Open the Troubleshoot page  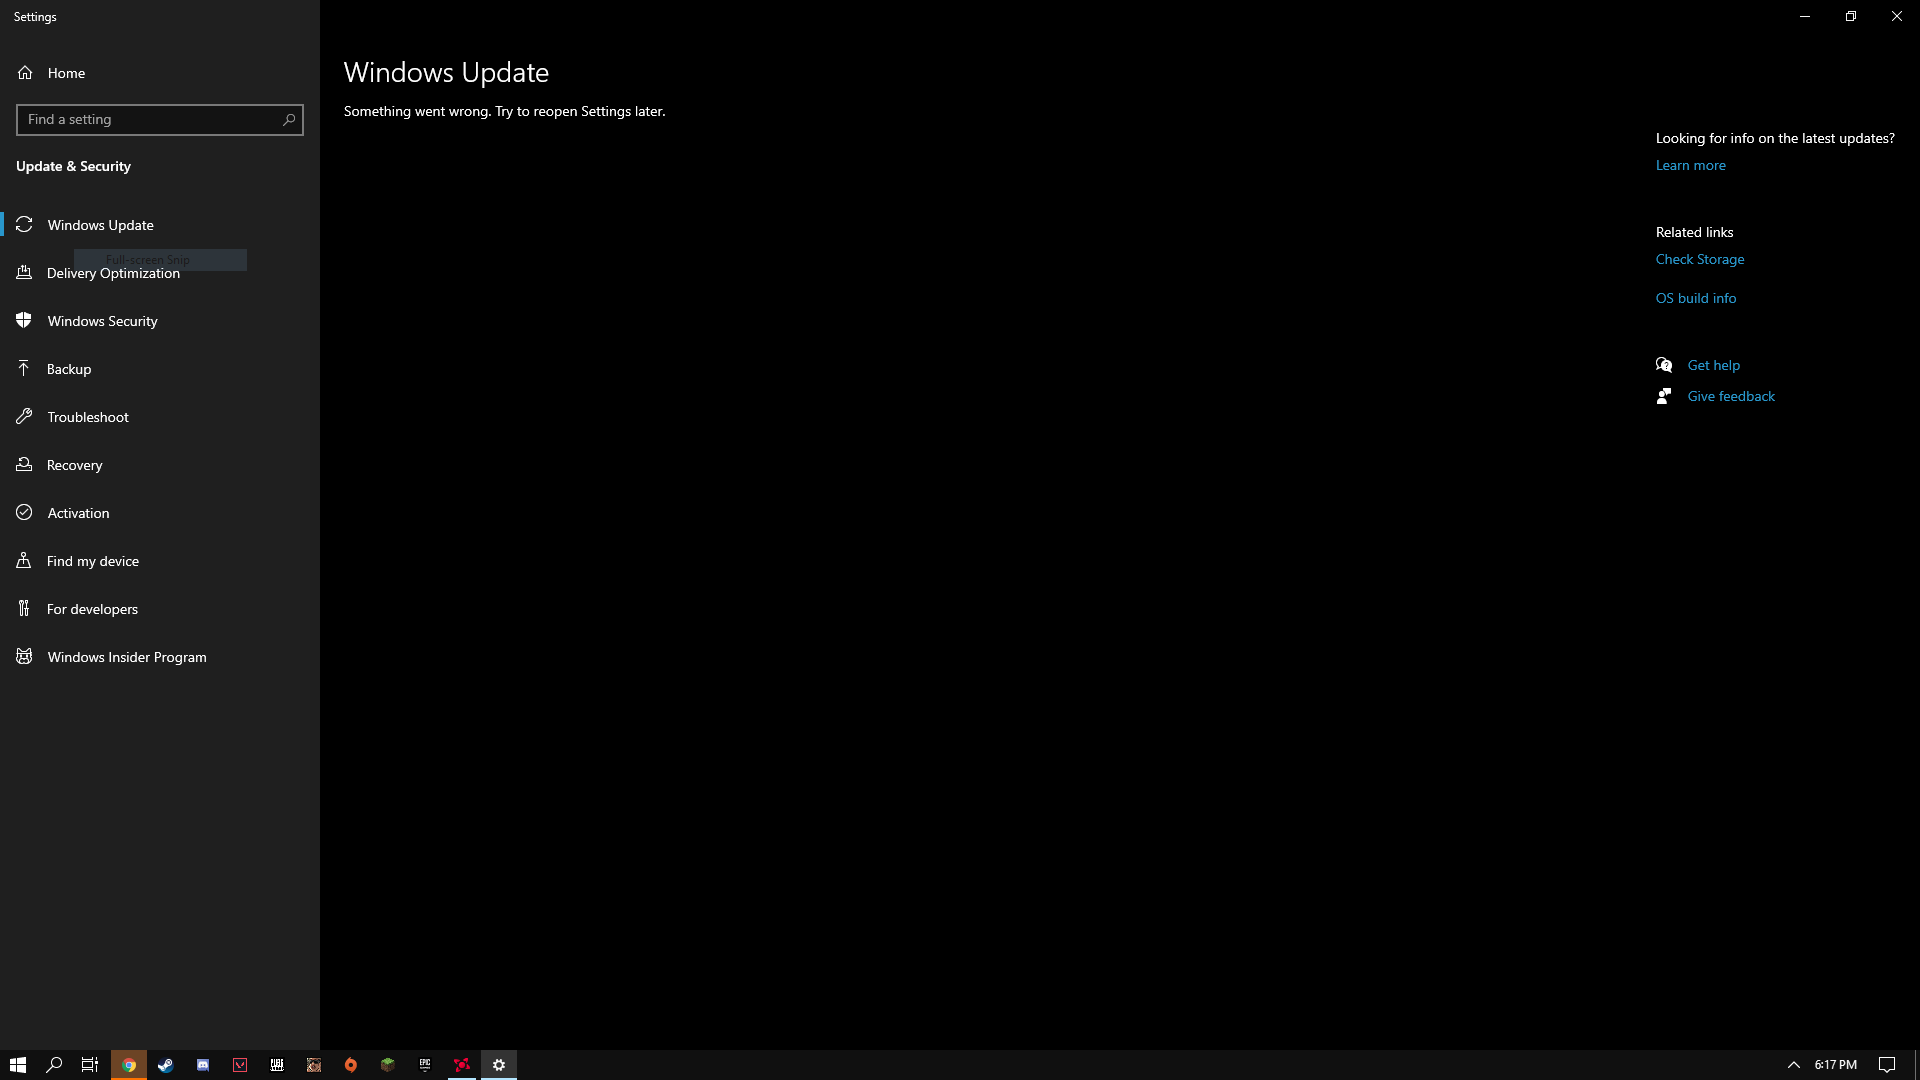pyautogui.click(x=160, y=417)
